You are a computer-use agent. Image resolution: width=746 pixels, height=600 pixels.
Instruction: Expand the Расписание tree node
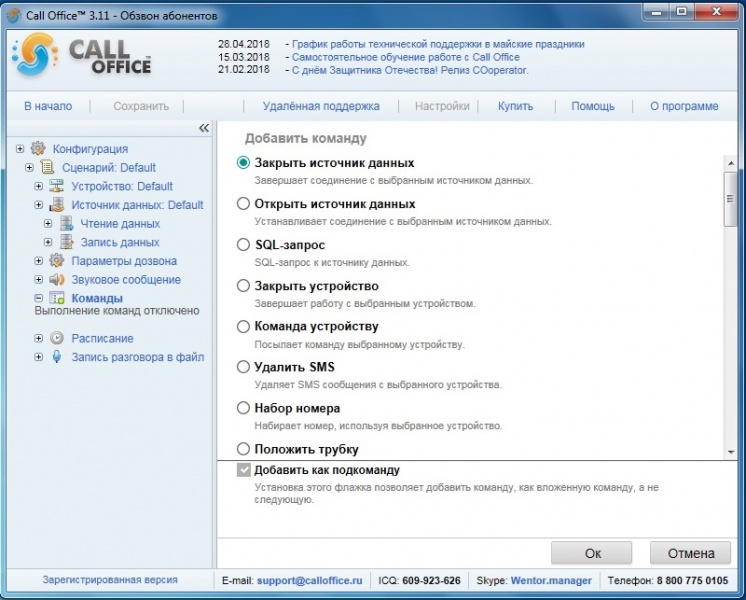pos(39,338)
